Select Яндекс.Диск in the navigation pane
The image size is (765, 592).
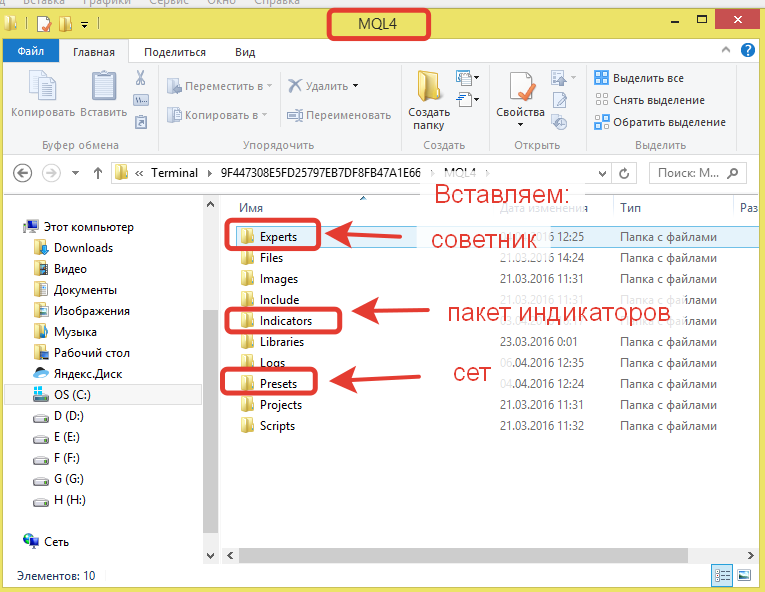pyautogui.click(x=88, y=374)
